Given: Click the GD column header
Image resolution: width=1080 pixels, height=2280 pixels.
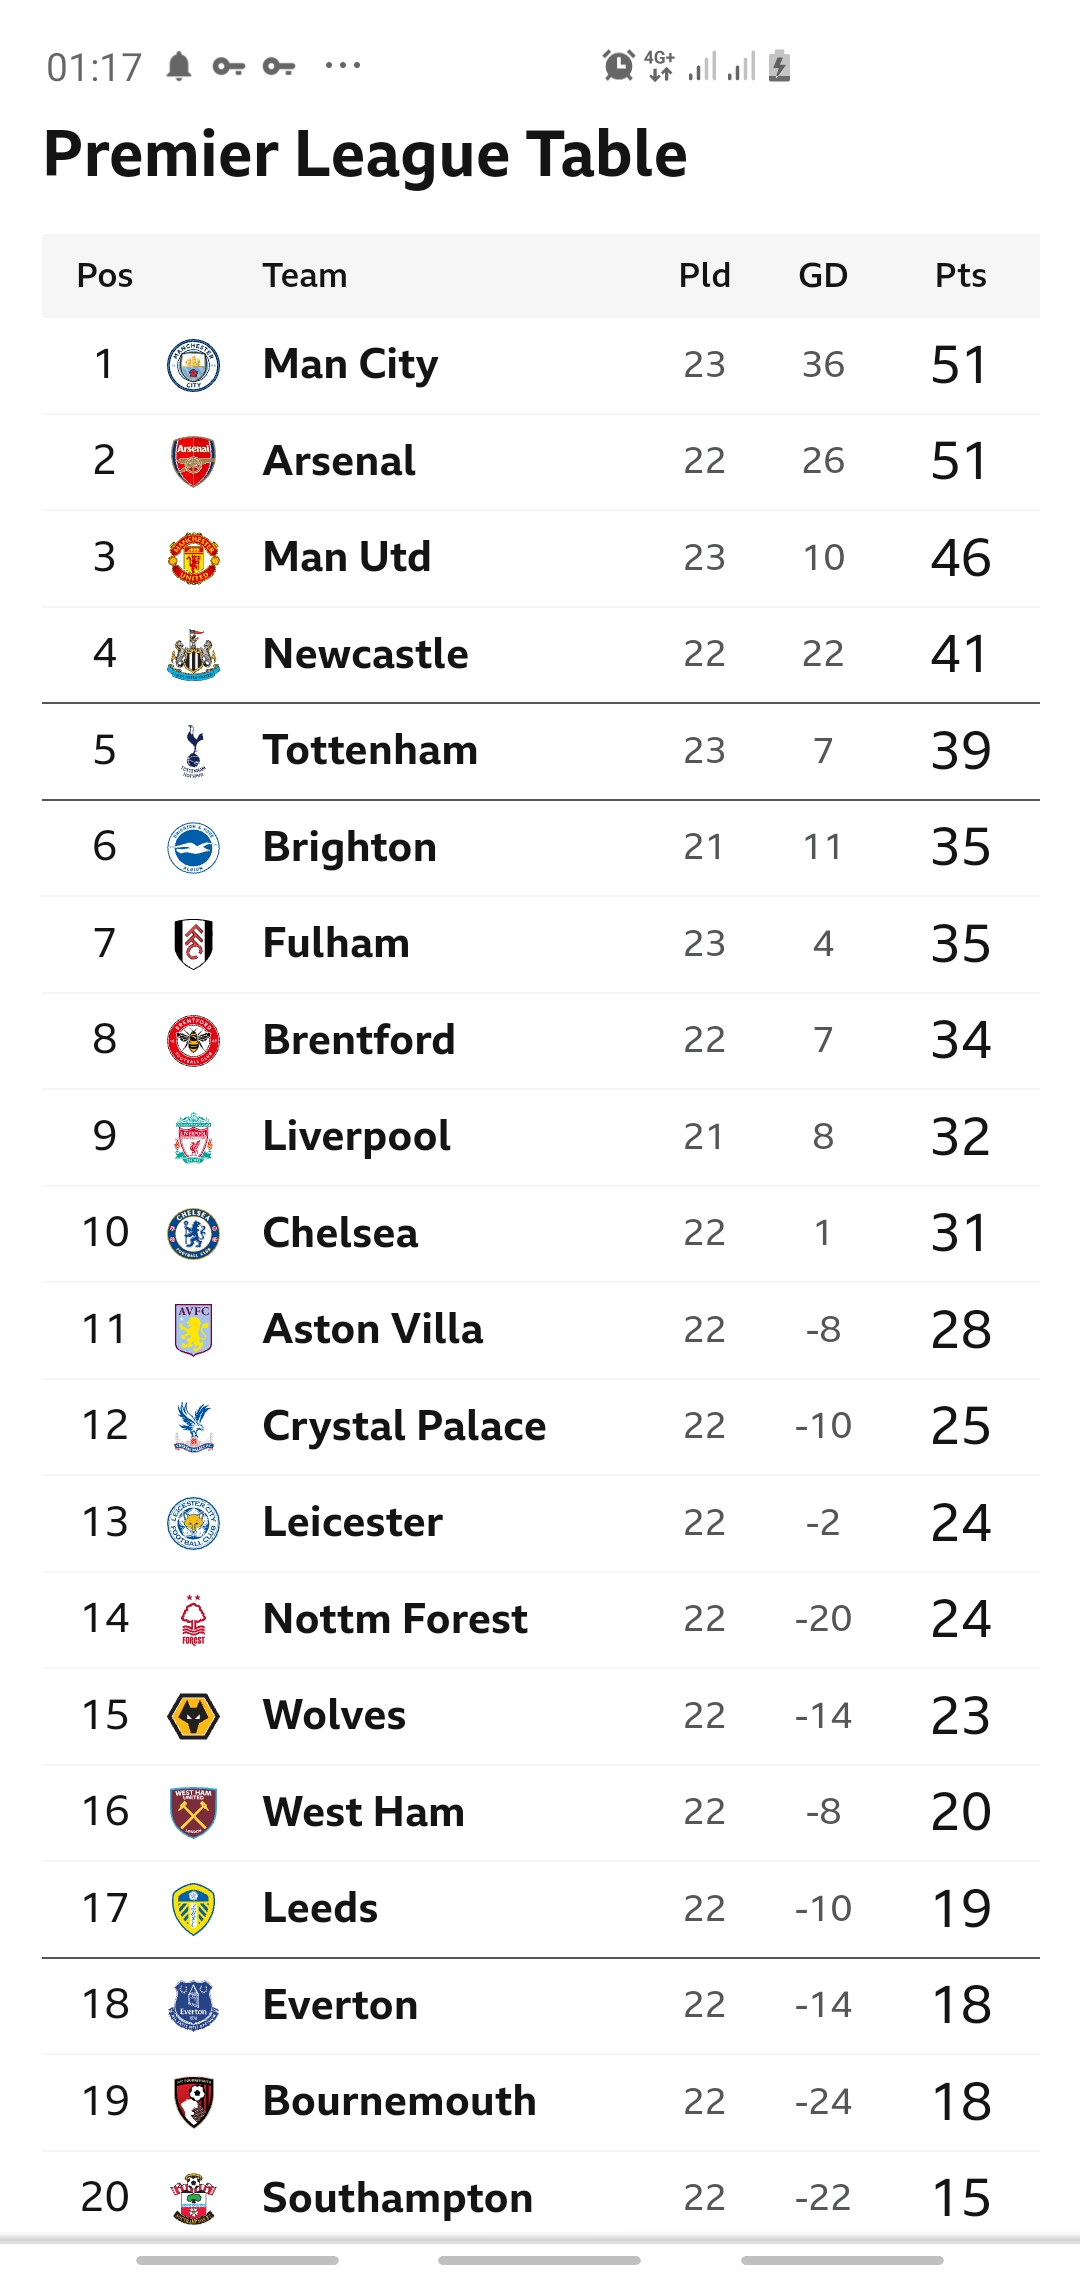Looking at the screenshot, I should coord(823,276).
